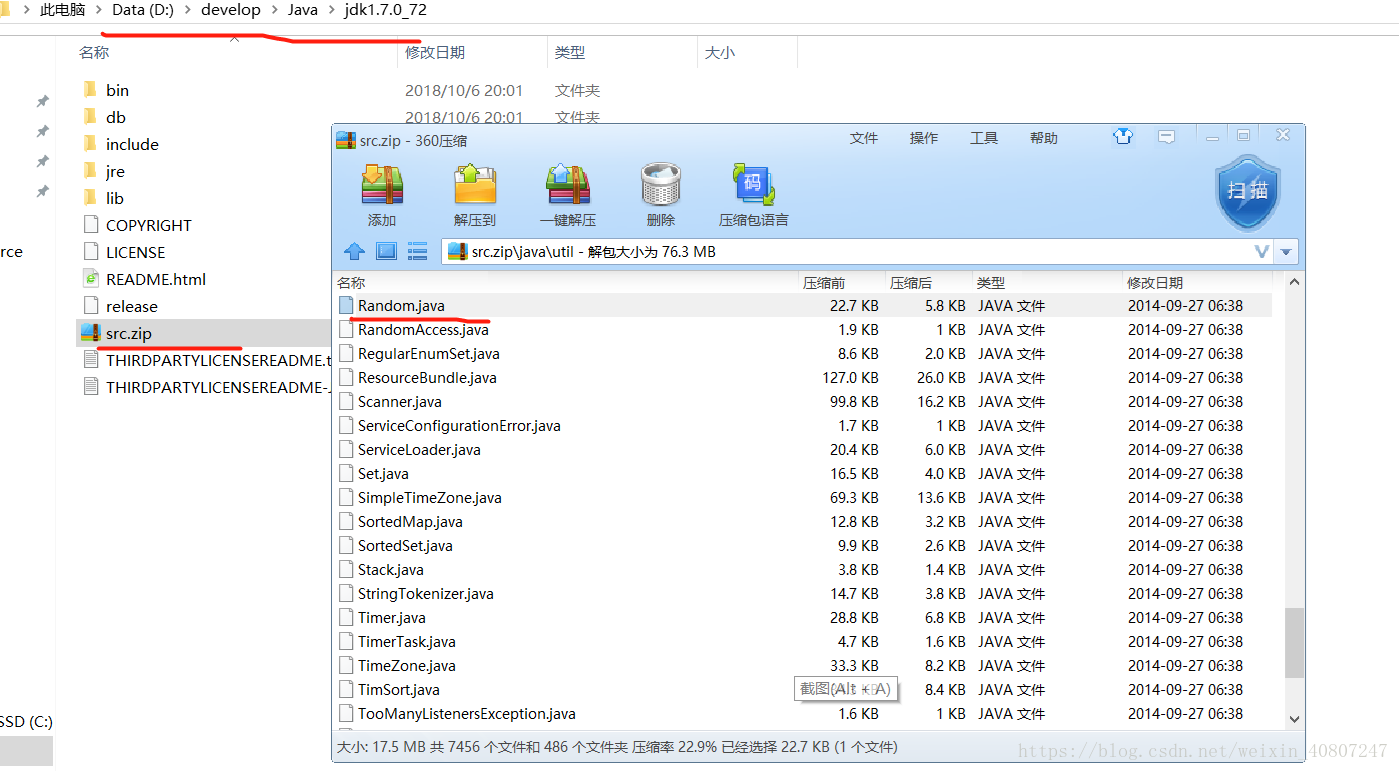Go up one level with the up arrow
This screenshot has height=771, width=1399.
(354, 251)
